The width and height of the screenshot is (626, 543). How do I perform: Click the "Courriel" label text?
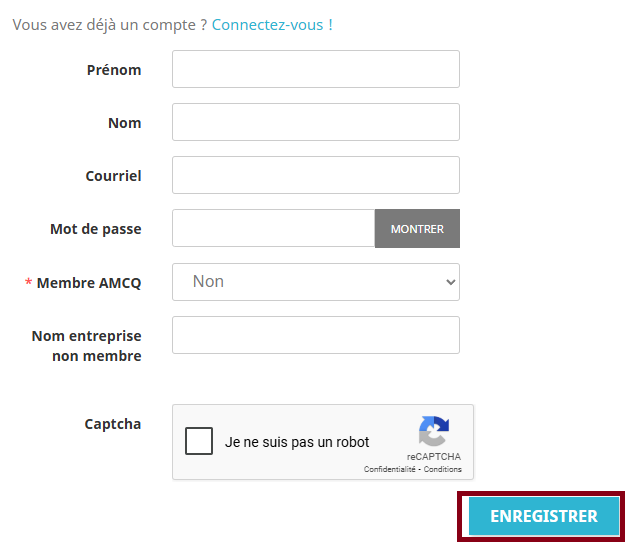point(113,176)
